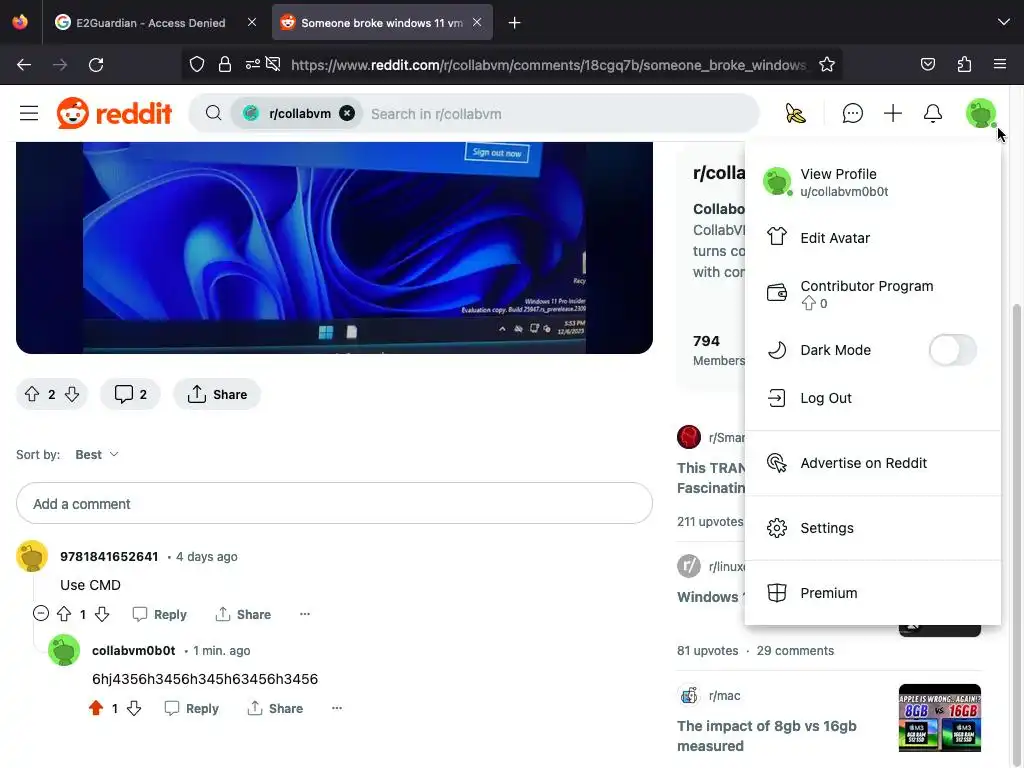Screen dimensions: 1024x768
Task: Reply to collabvm0b0t comment
Action: click(191, 709)
